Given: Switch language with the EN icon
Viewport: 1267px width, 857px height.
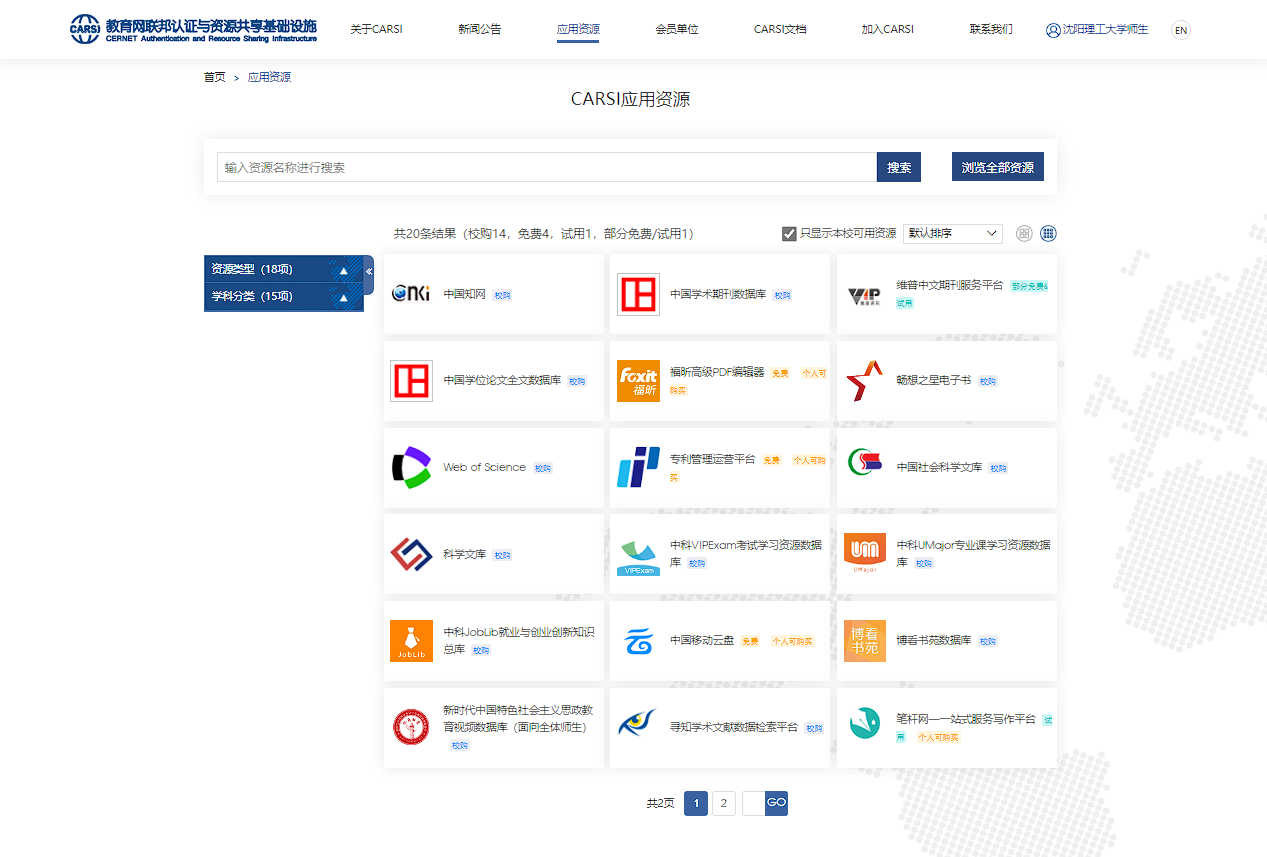Looking at the screenshot, I should tap(1181, 30).
